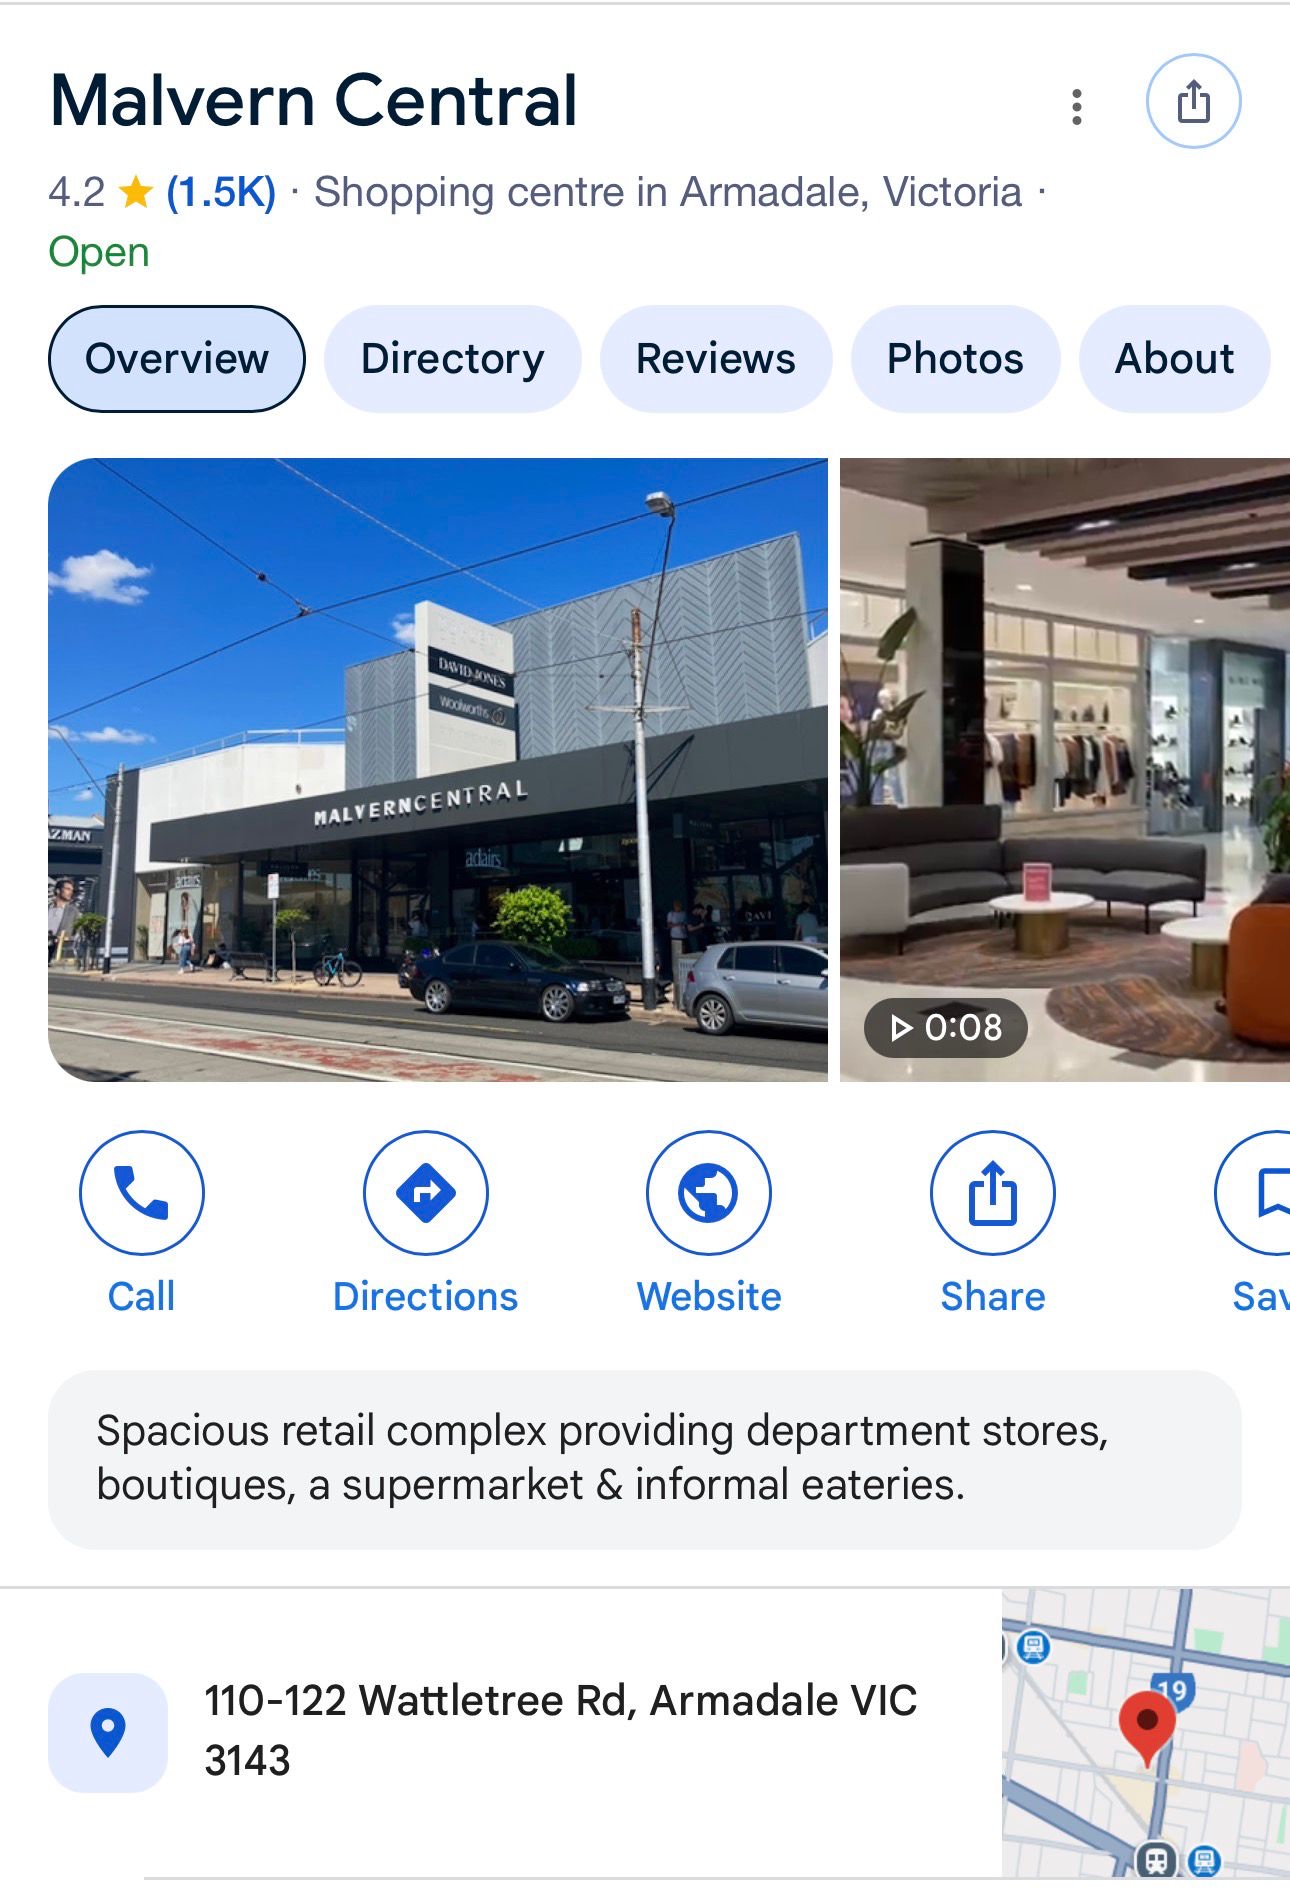Open the Website globe icon
The width and height of the screenshot is (1290, 1889).
coord(709,1193)
